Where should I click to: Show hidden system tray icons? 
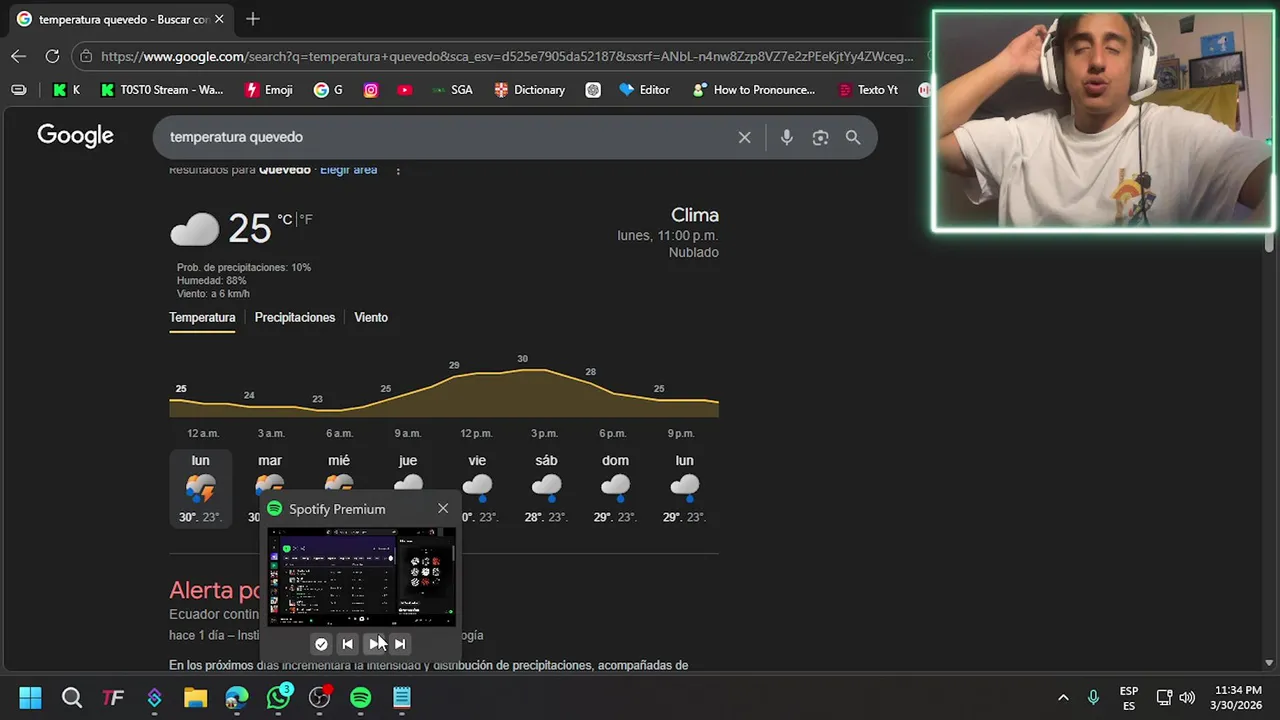(1063, 697)
